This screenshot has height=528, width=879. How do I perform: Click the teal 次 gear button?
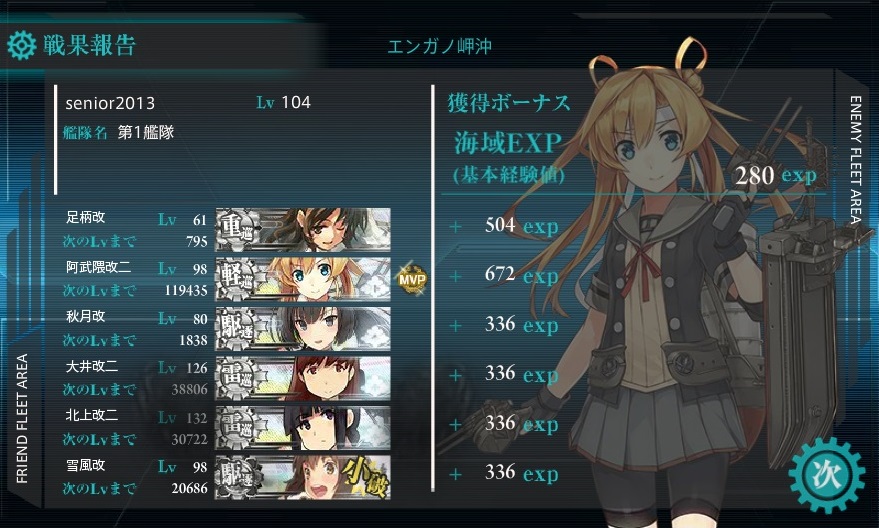pos(827,475)
